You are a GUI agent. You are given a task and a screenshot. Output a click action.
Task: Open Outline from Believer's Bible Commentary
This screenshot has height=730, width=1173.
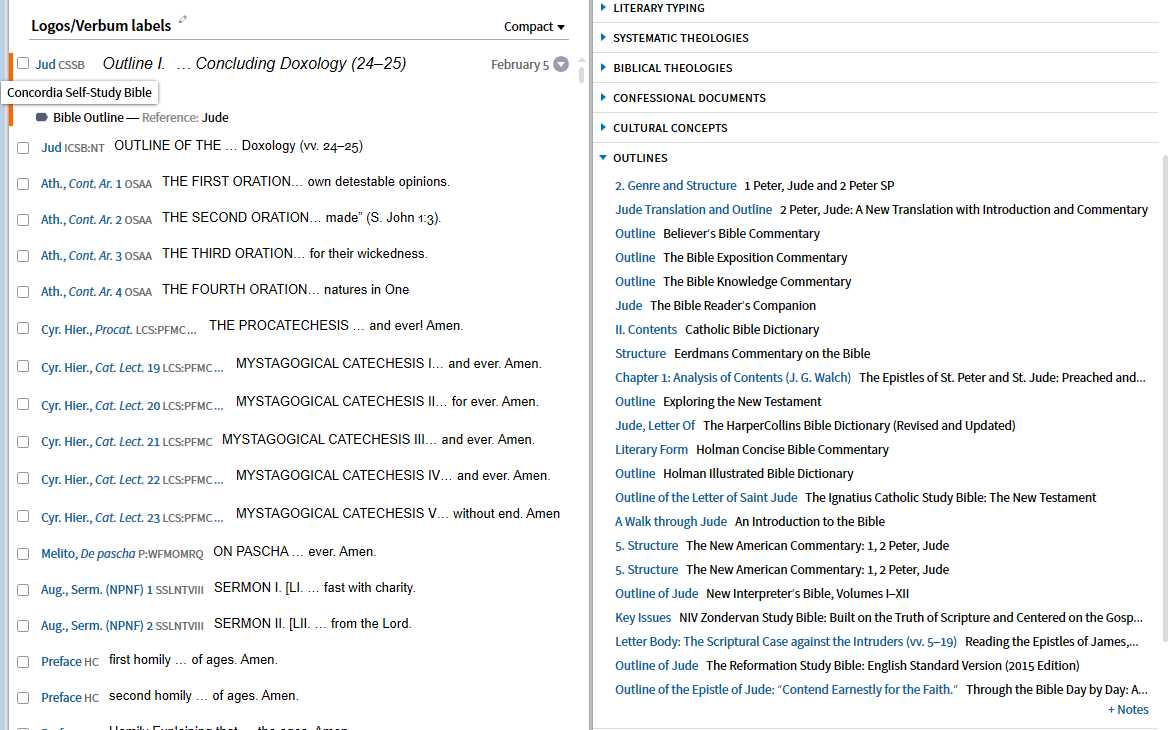tap(635, 233)
